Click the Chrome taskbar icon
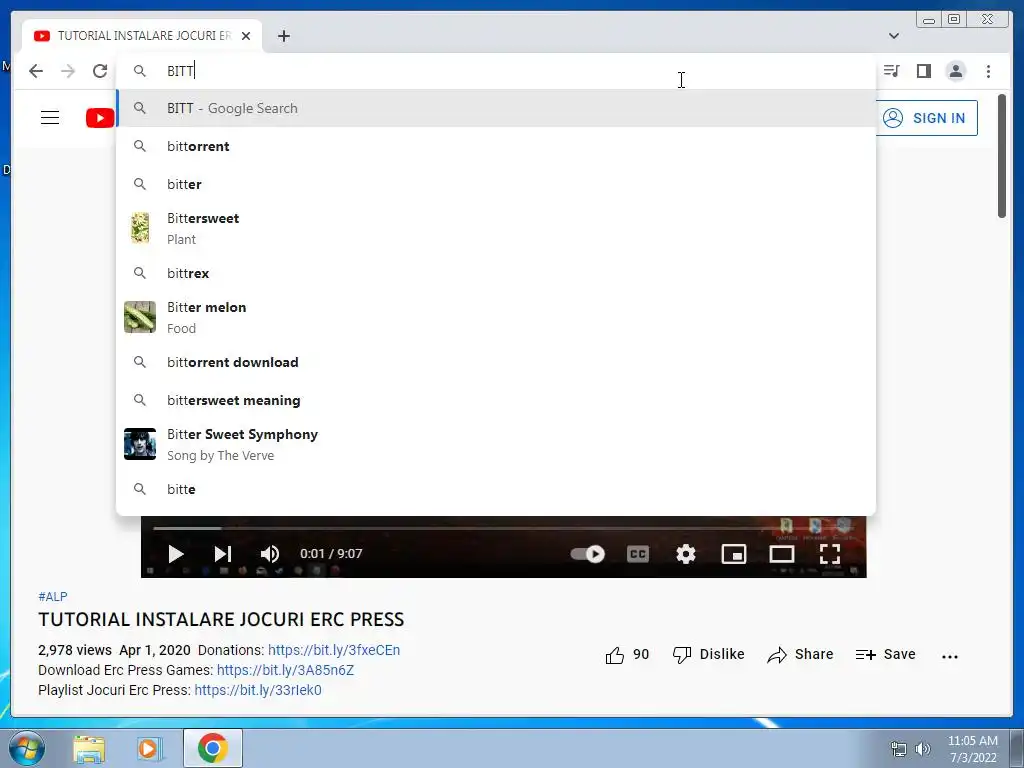Viewport: 1024px width, 768px height. click(212, 748)
